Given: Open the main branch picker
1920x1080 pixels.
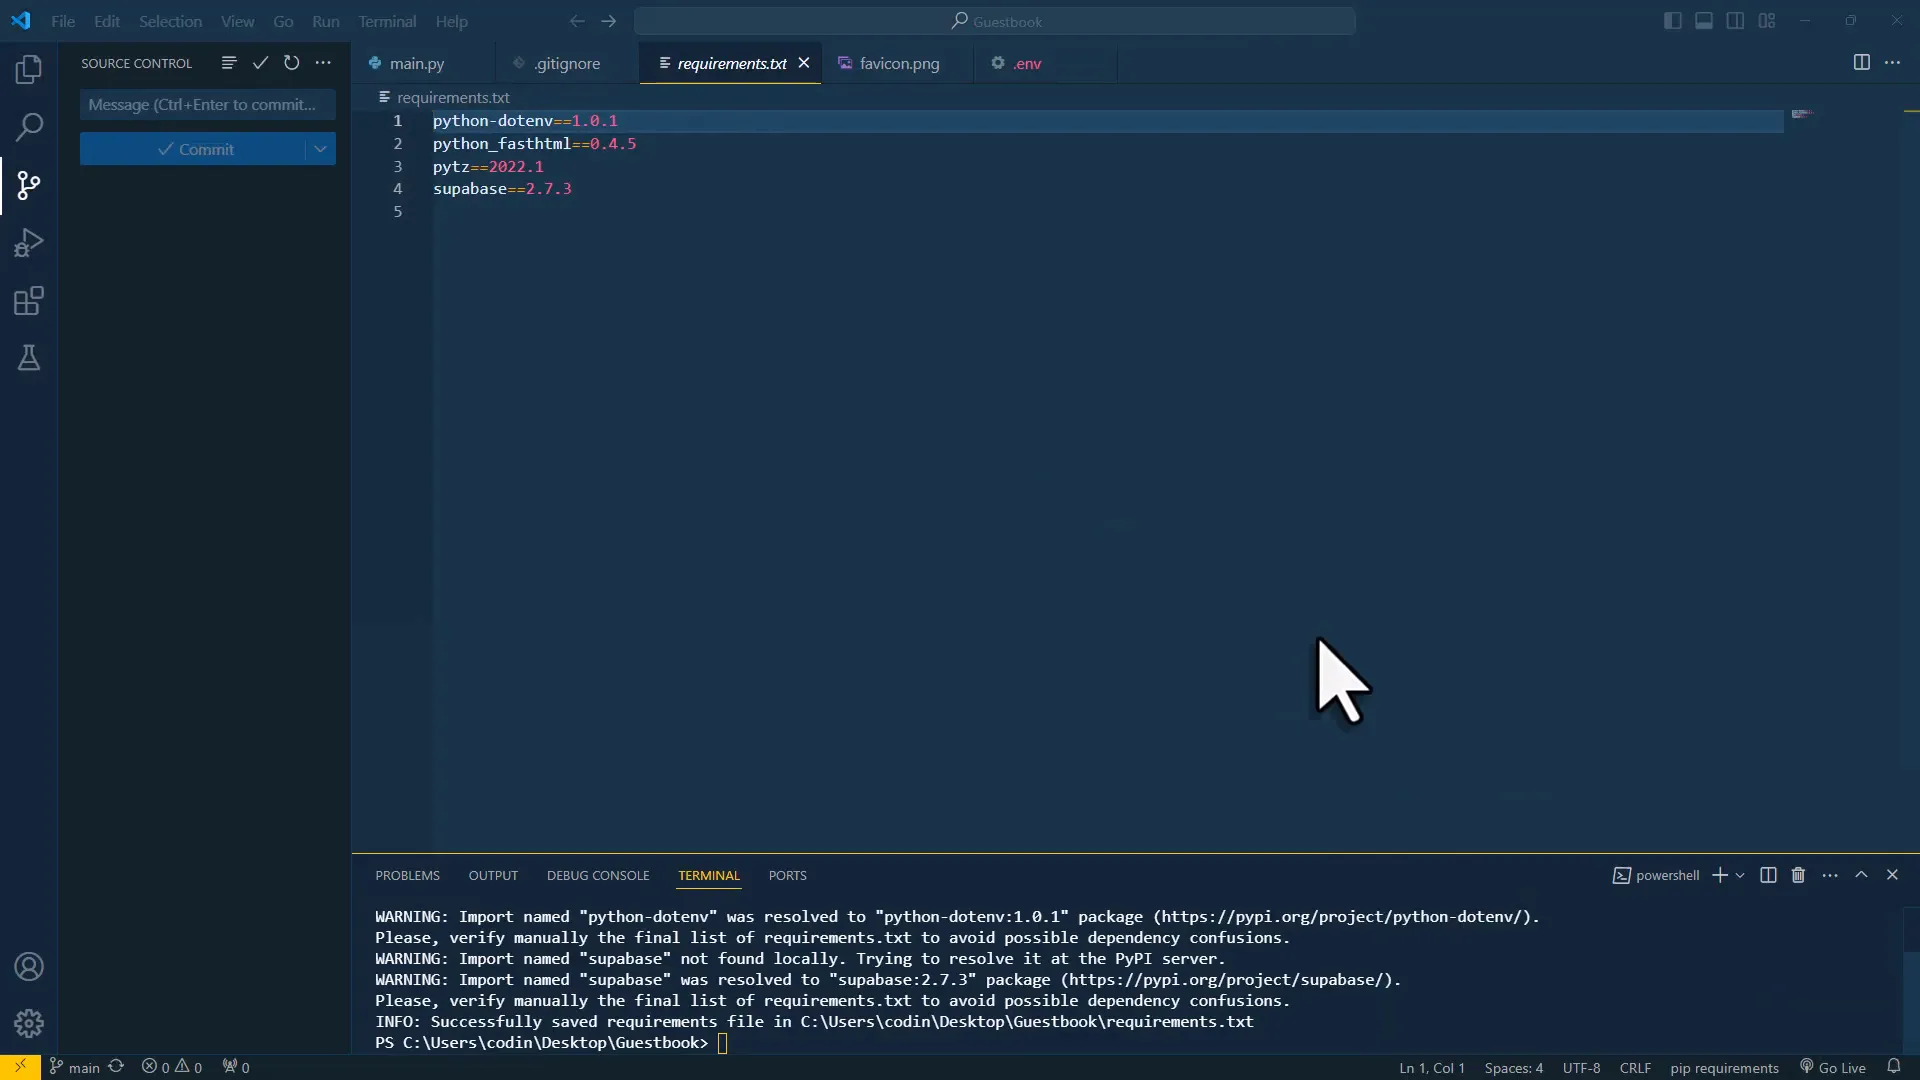Looking at the screenshot, I should pos(75,1067).
